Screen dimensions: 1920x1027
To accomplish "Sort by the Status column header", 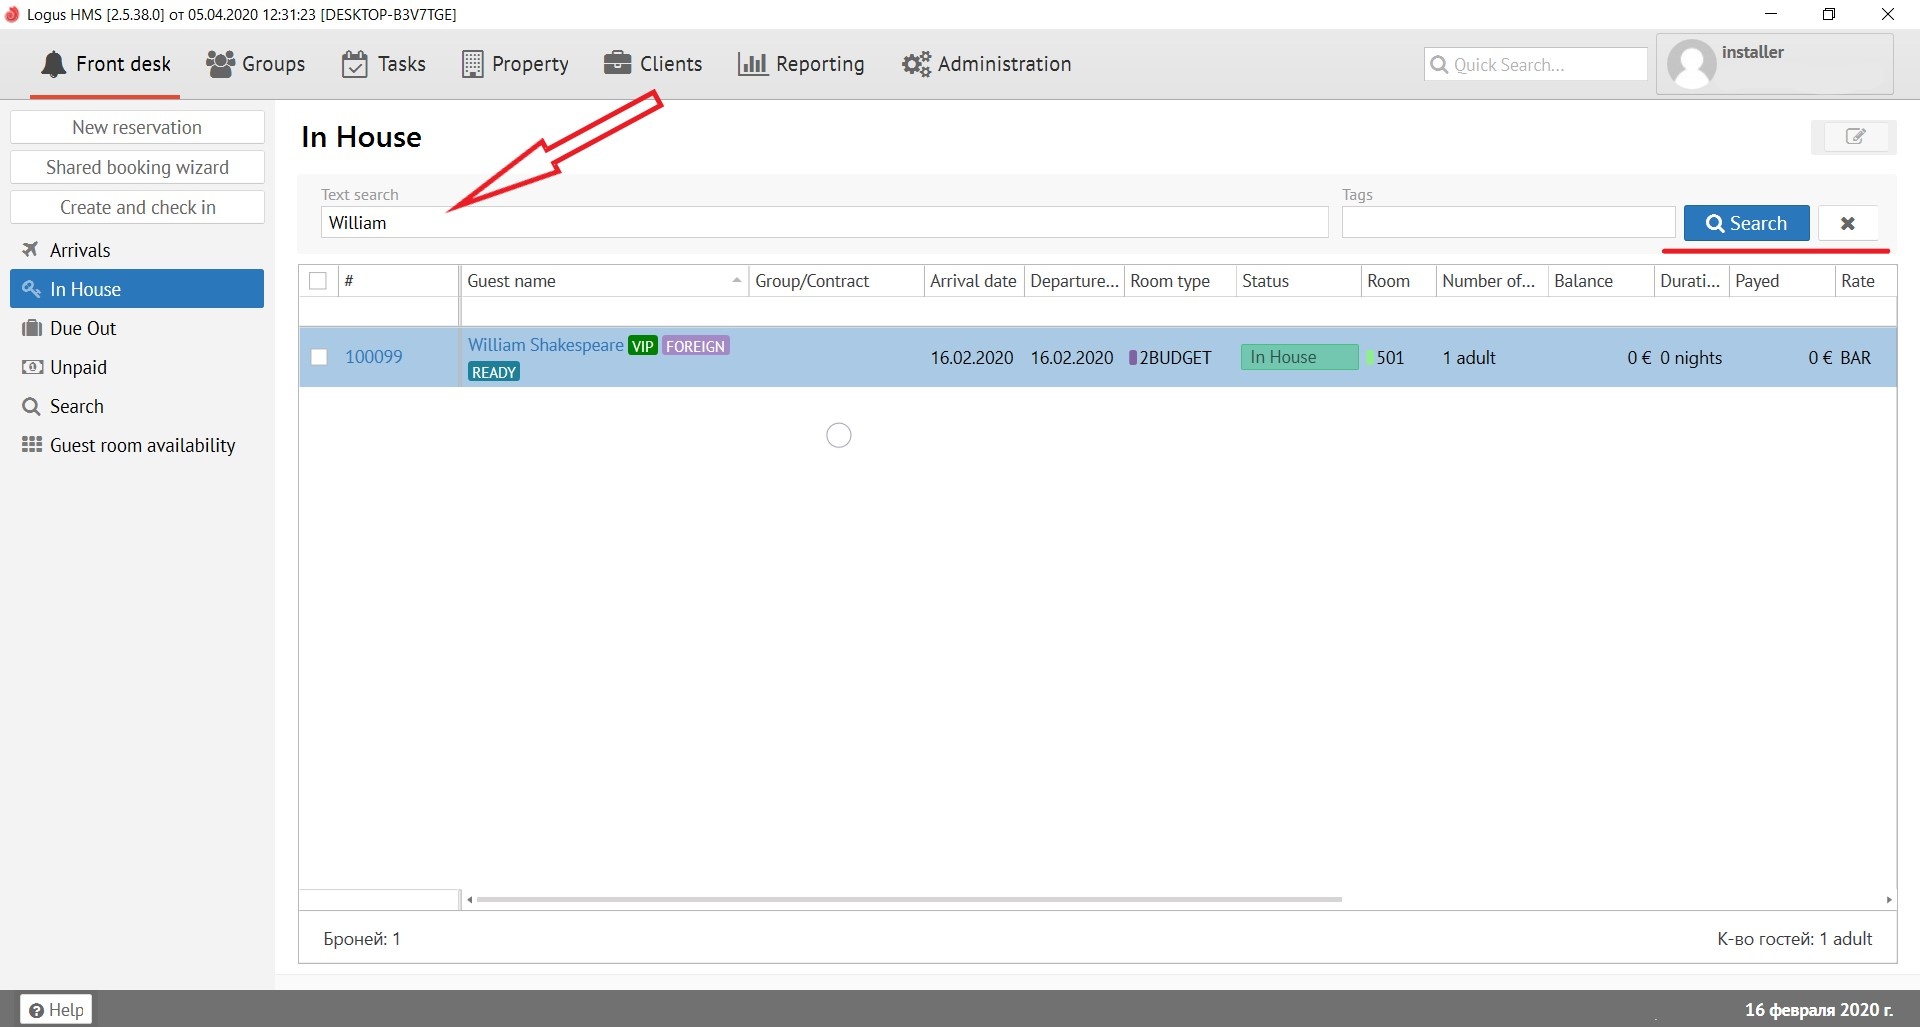I will tap(1298, 281).
